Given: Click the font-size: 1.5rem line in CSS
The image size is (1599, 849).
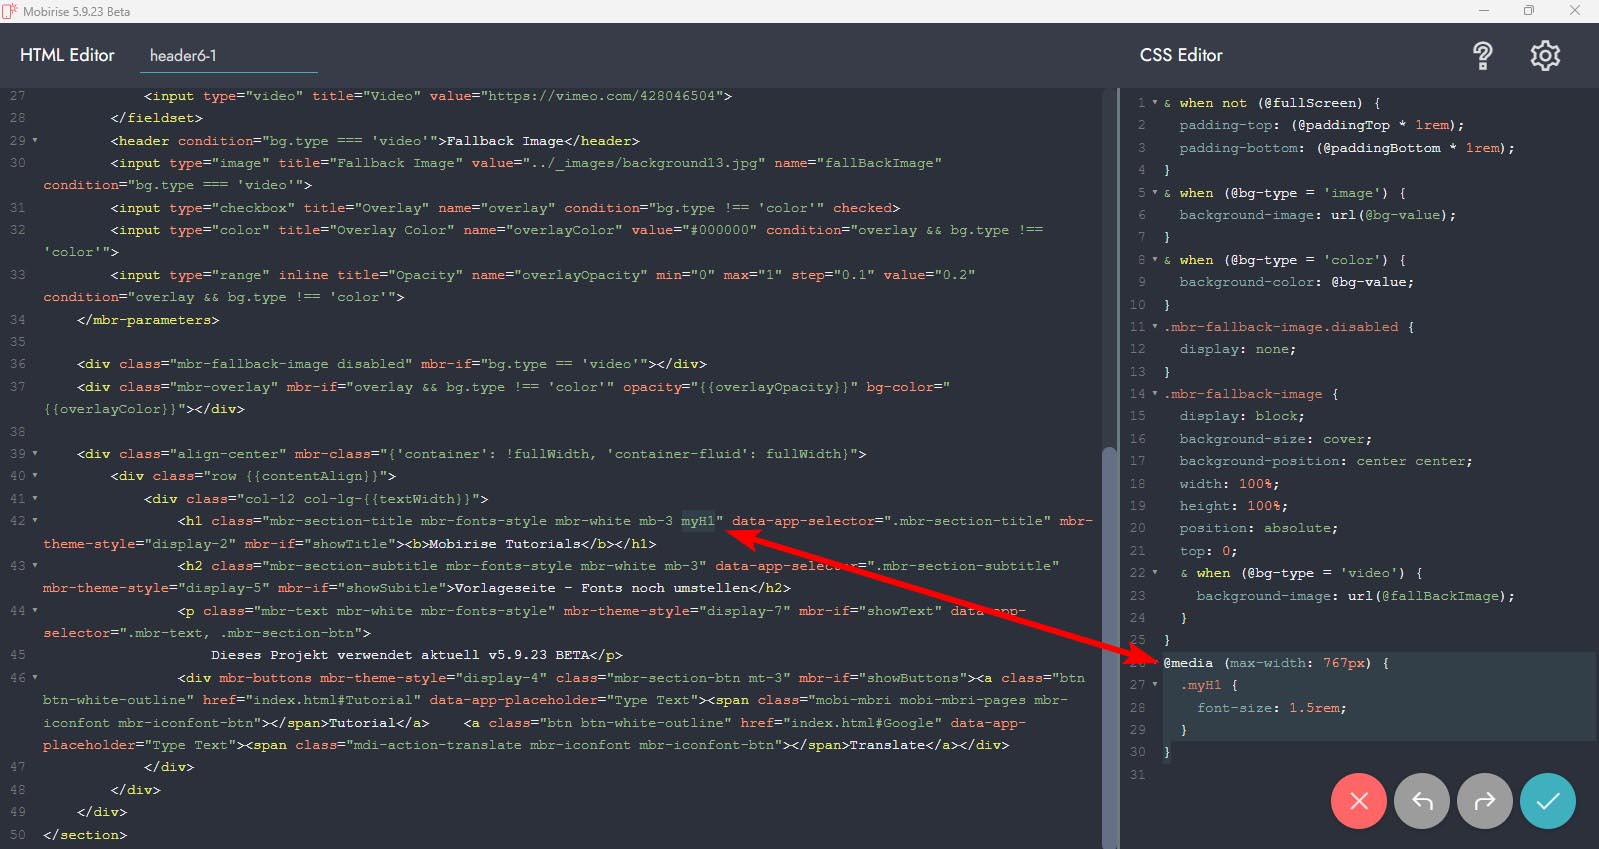Looking at the screenshot, I should 1271,708.
